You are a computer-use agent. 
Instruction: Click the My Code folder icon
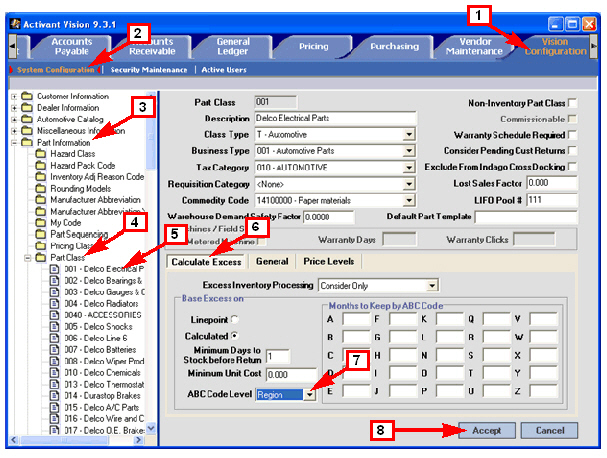(x=41, y=223)
